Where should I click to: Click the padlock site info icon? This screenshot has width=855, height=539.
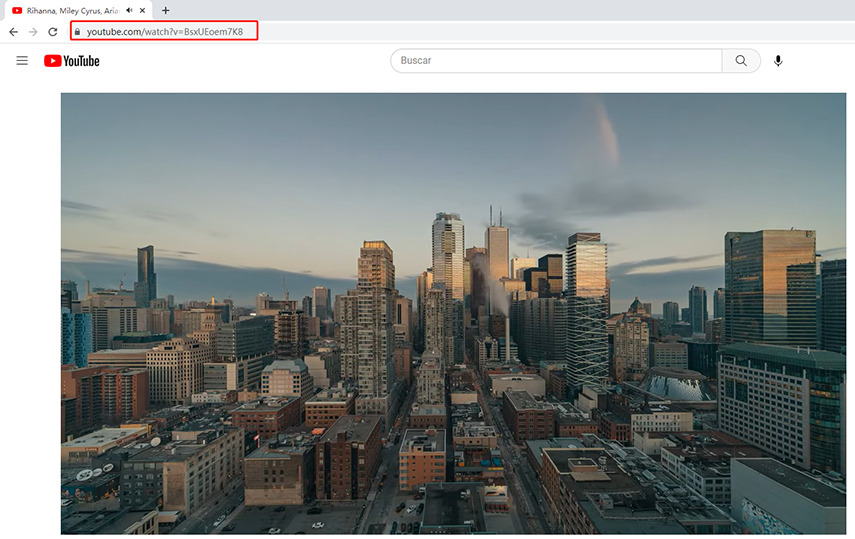point(77,32)
